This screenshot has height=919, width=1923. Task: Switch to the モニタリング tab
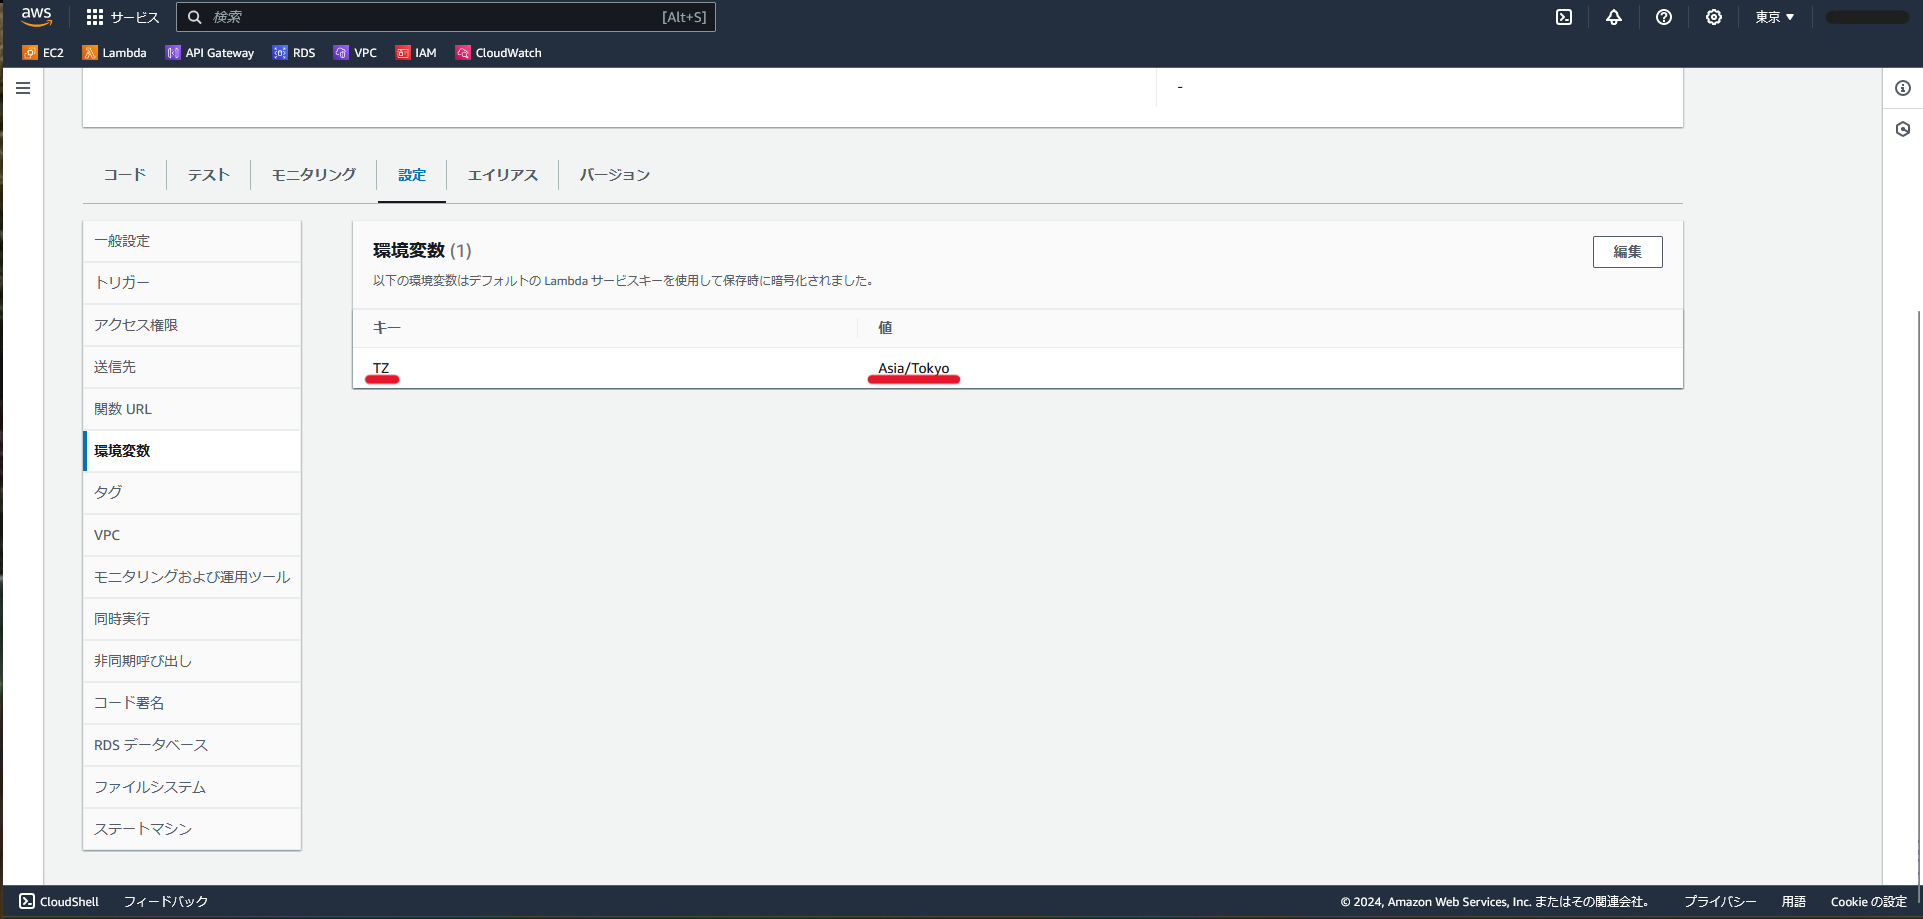pos(314,175)
